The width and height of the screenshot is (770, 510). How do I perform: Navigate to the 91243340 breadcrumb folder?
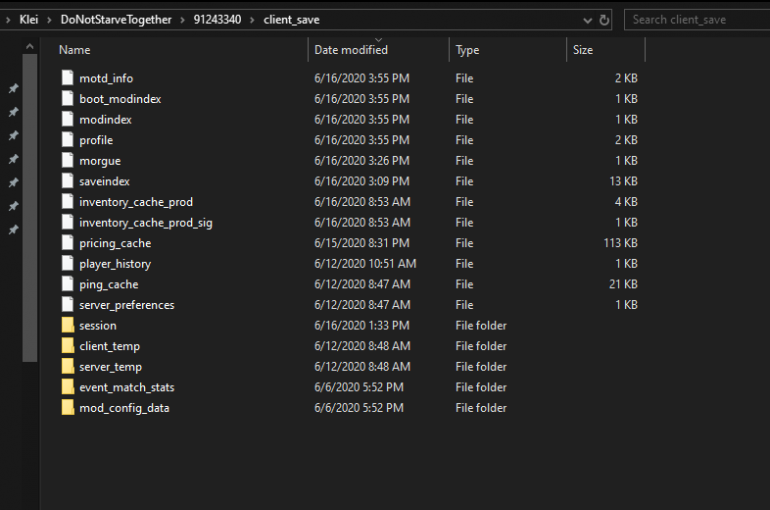[217, 20]
